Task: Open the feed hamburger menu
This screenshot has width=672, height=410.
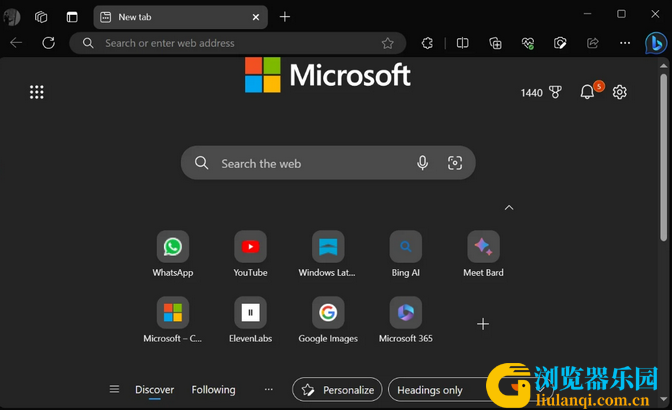Action: click(114, 389)
